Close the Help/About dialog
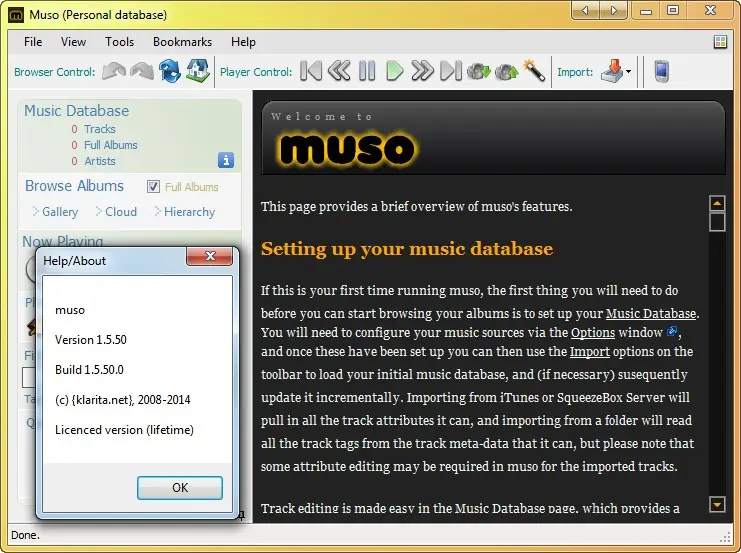The height and width of the screenshot is (553, 741). 210,256
